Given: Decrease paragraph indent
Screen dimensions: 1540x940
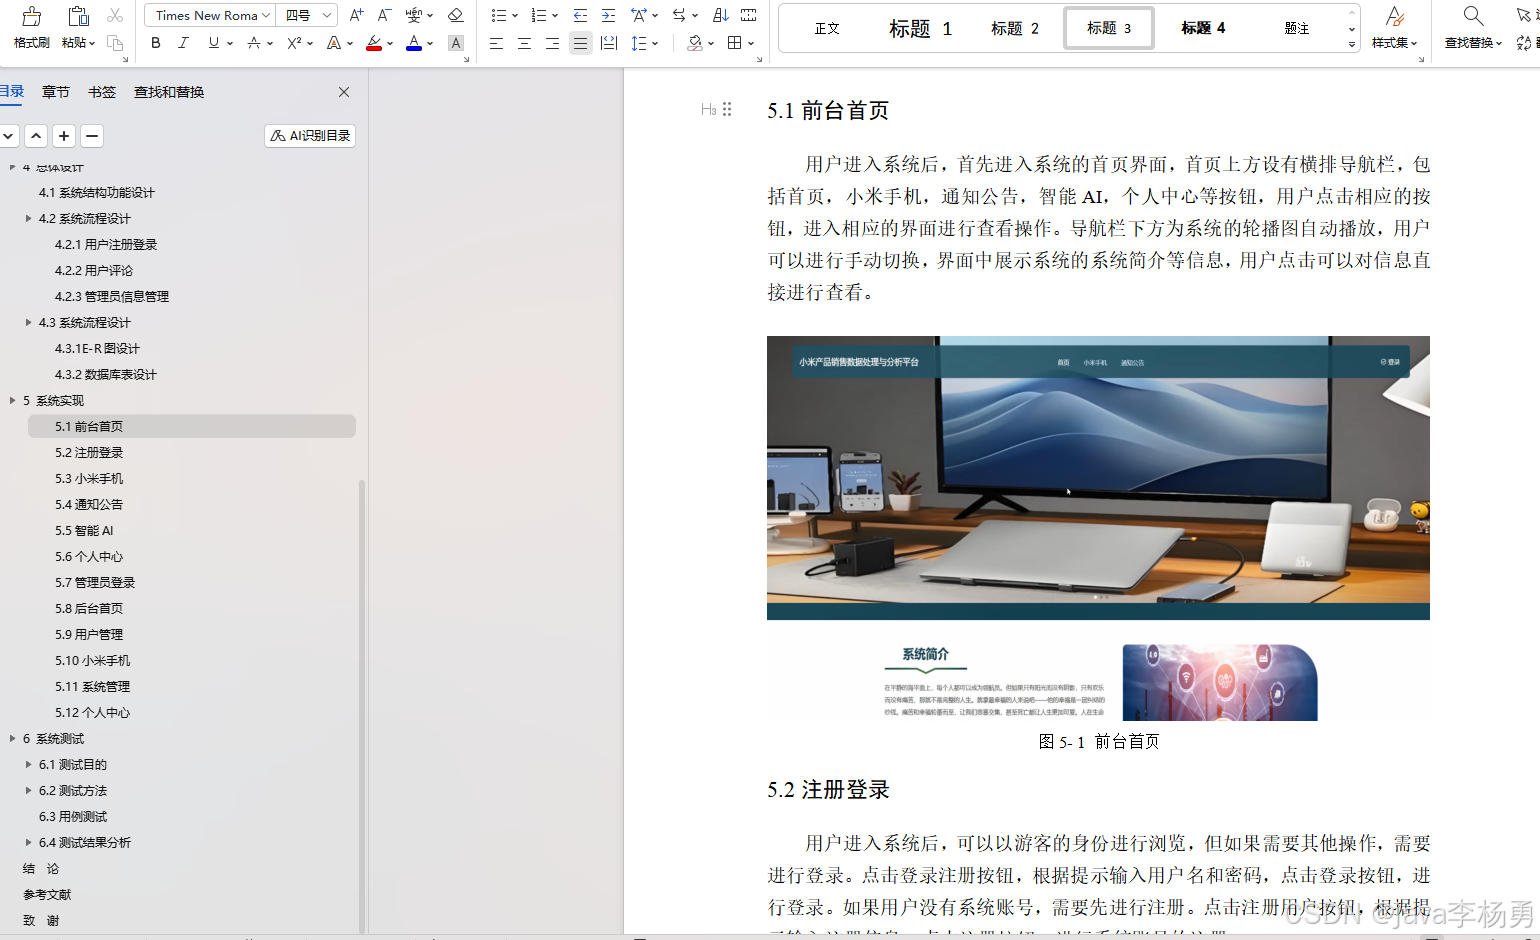Looking at the screenshot, I should [x=580, y=15].
